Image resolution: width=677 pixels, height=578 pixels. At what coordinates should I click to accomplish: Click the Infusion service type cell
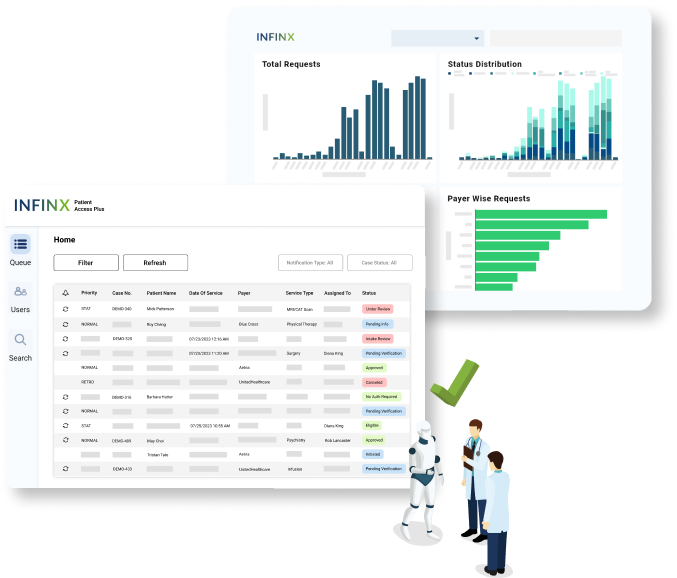point(295,469)
